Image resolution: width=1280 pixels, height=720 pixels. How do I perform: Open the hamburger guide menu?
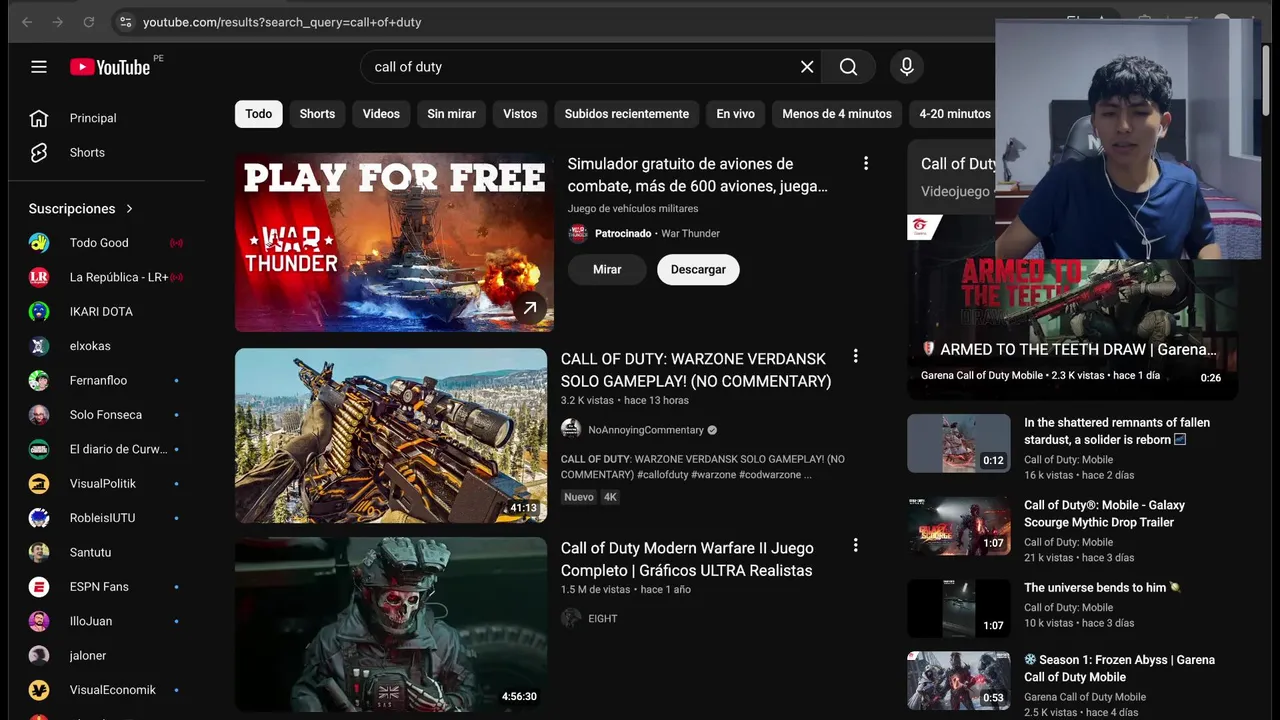39,67
